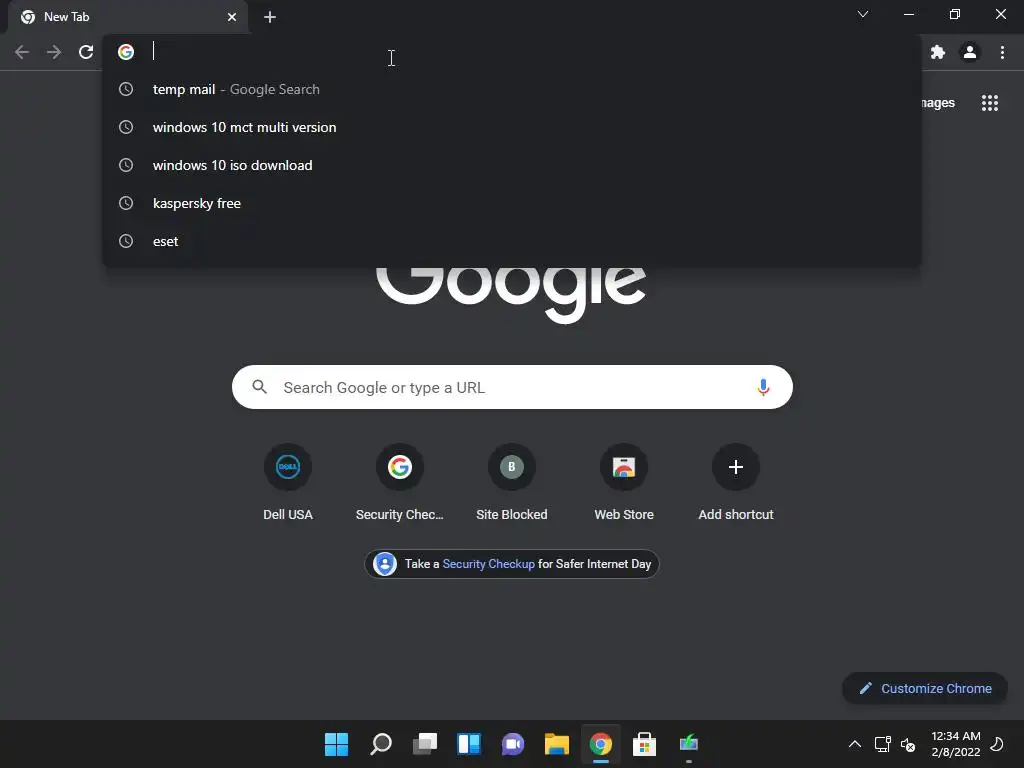This screenshot has height=768, width=1024.
Task: Click the security checkup shield avatar
Action: (385, 564)
